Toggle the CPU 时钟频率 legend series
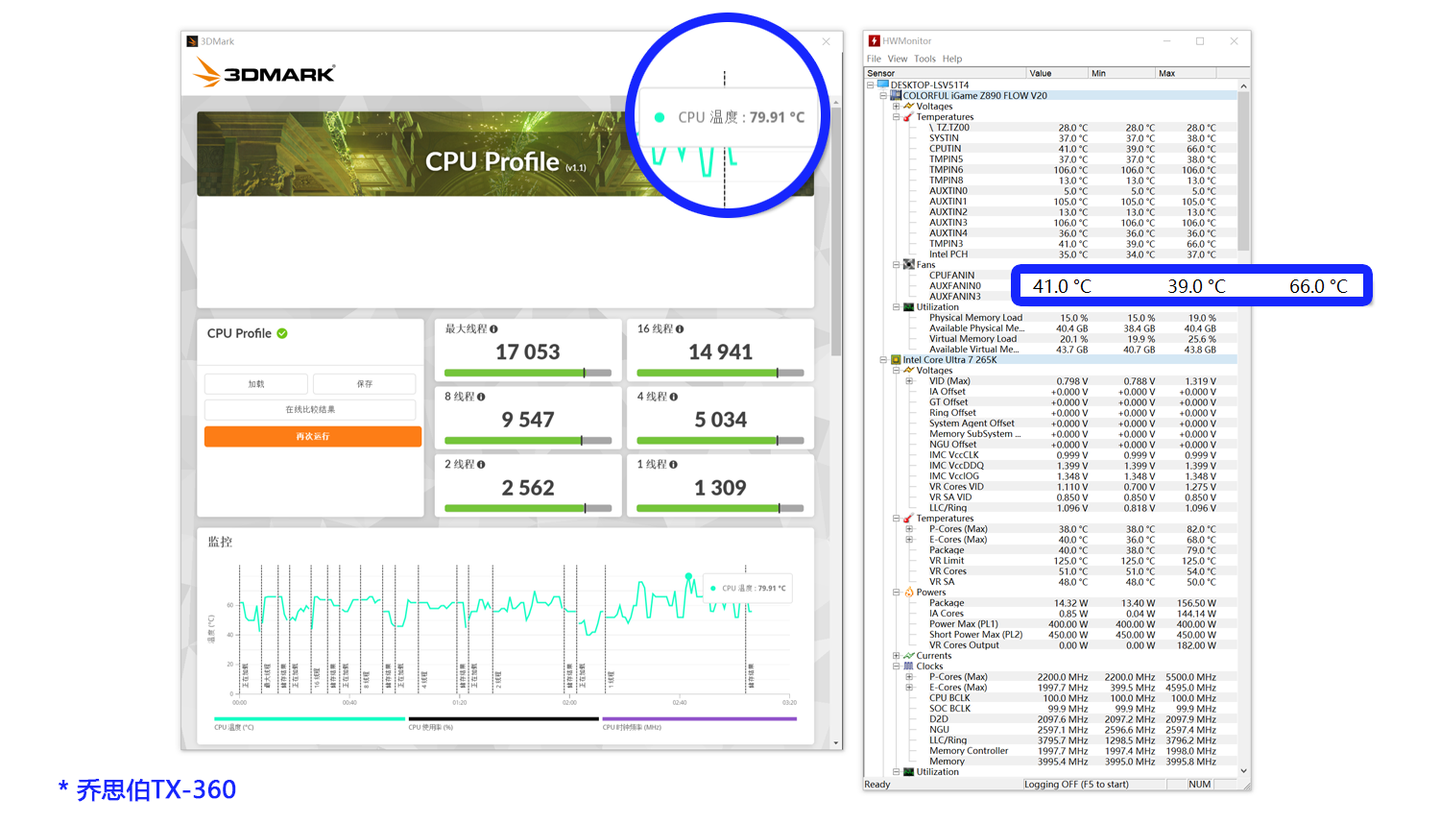Screen dimensions: 1440x823 pyautogui.click(x=699, y=723)
